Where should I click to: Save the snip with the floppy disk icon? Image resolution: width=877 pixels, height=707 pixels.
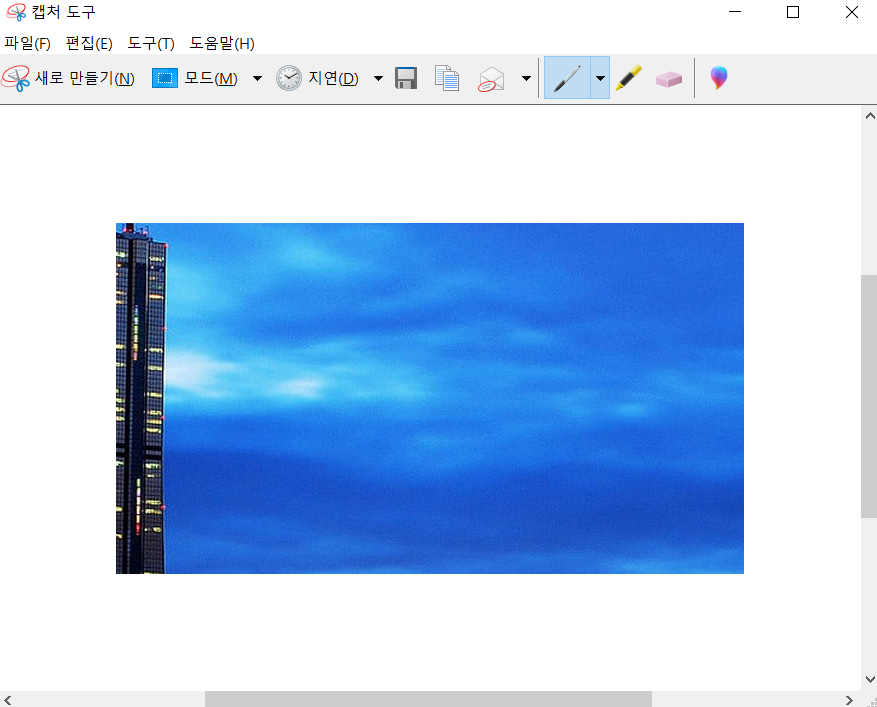(406, 78)
